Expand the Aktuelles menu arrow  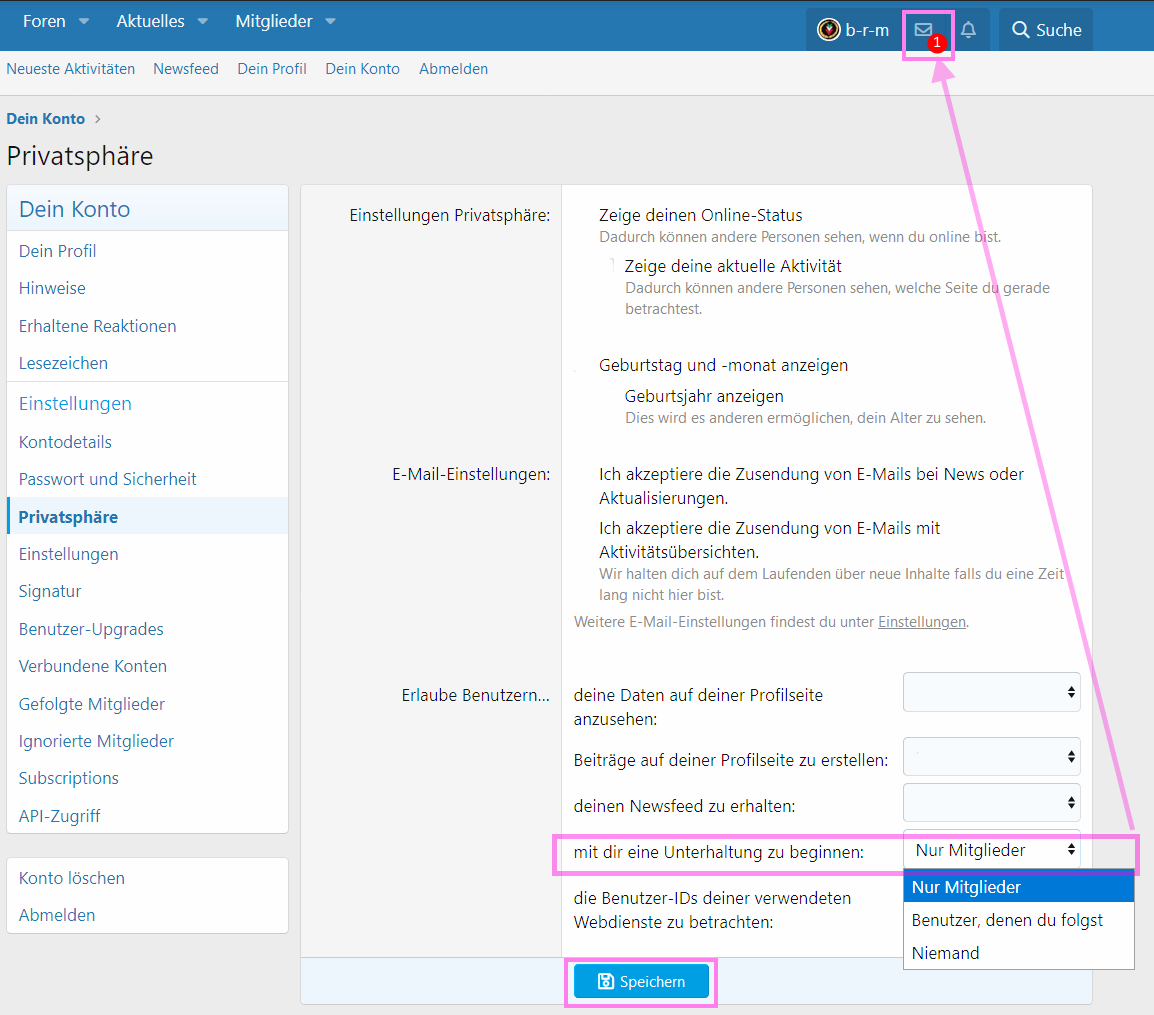coord(203,22)
